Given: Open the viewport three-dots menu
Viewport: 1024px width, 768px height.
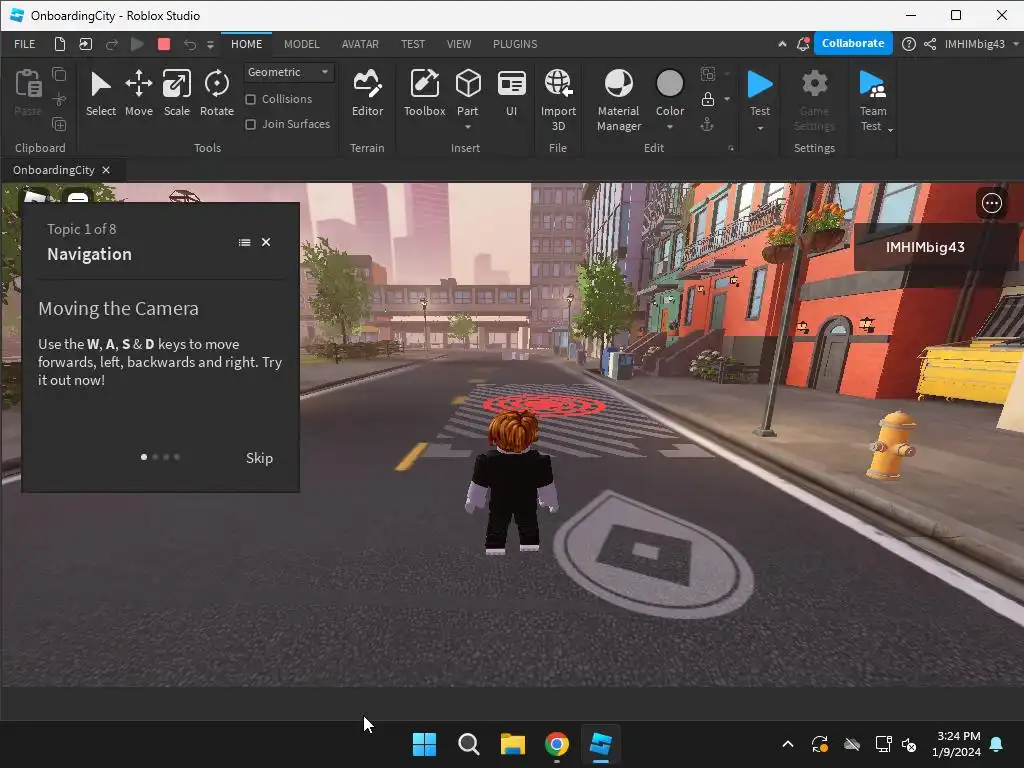Looking at the screenshot, I should click(991, 203).
